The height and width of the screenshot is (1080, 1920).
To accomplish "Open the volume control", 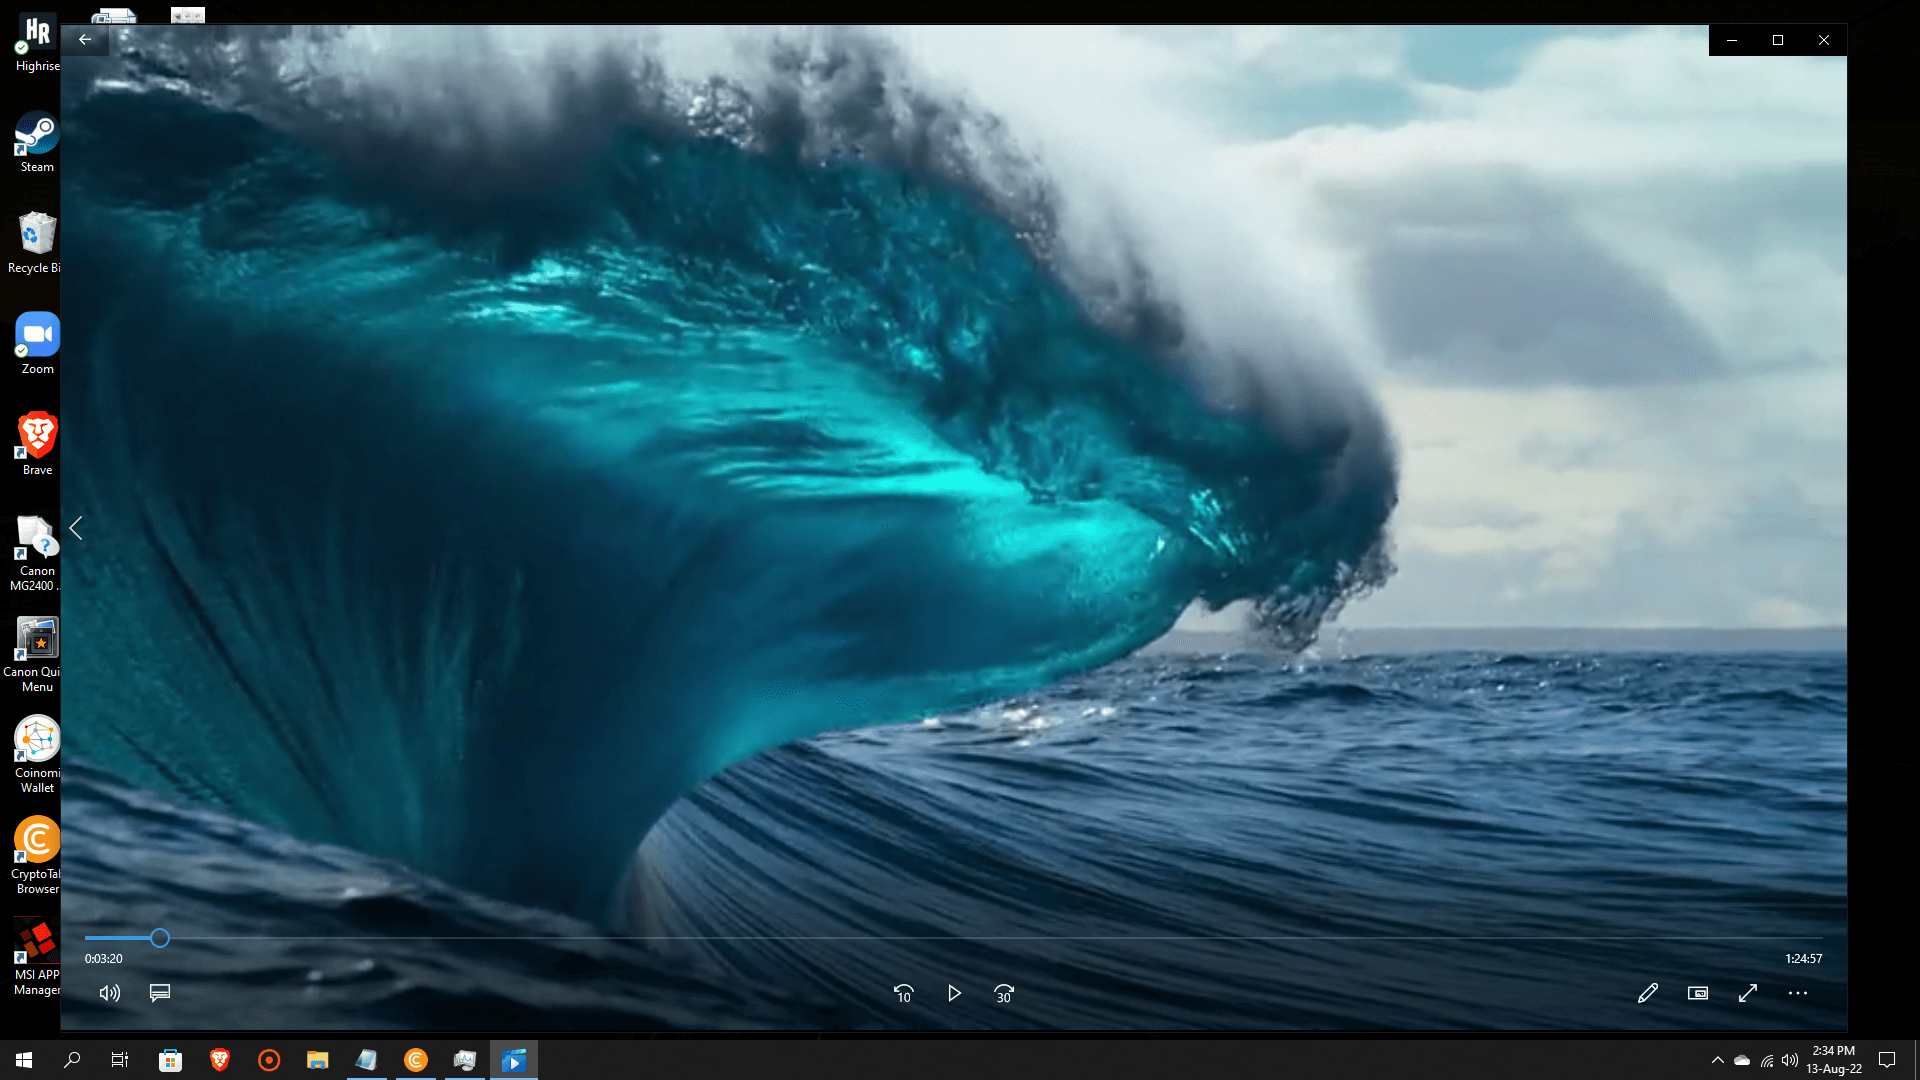I will pos(110,993).
